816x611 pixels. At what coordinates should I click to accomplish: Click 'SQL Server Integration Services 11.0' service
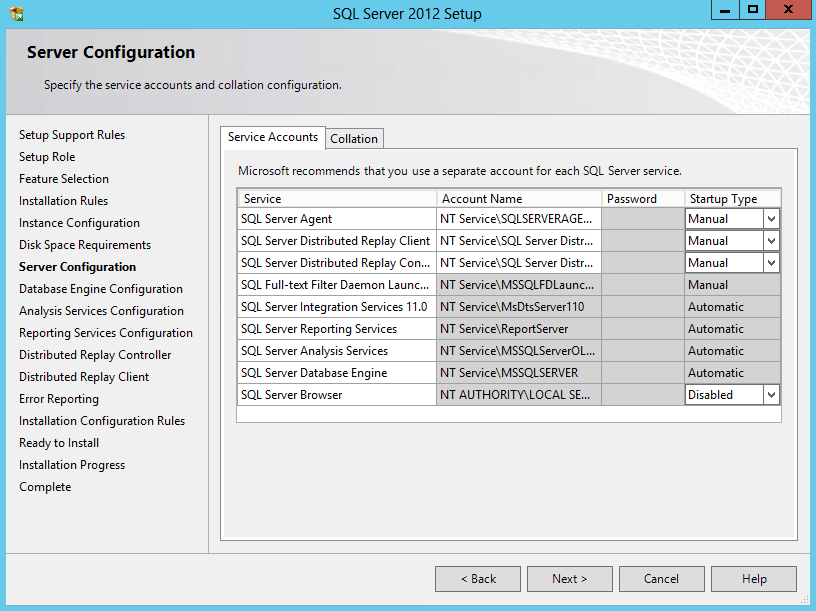coord(337,307)
